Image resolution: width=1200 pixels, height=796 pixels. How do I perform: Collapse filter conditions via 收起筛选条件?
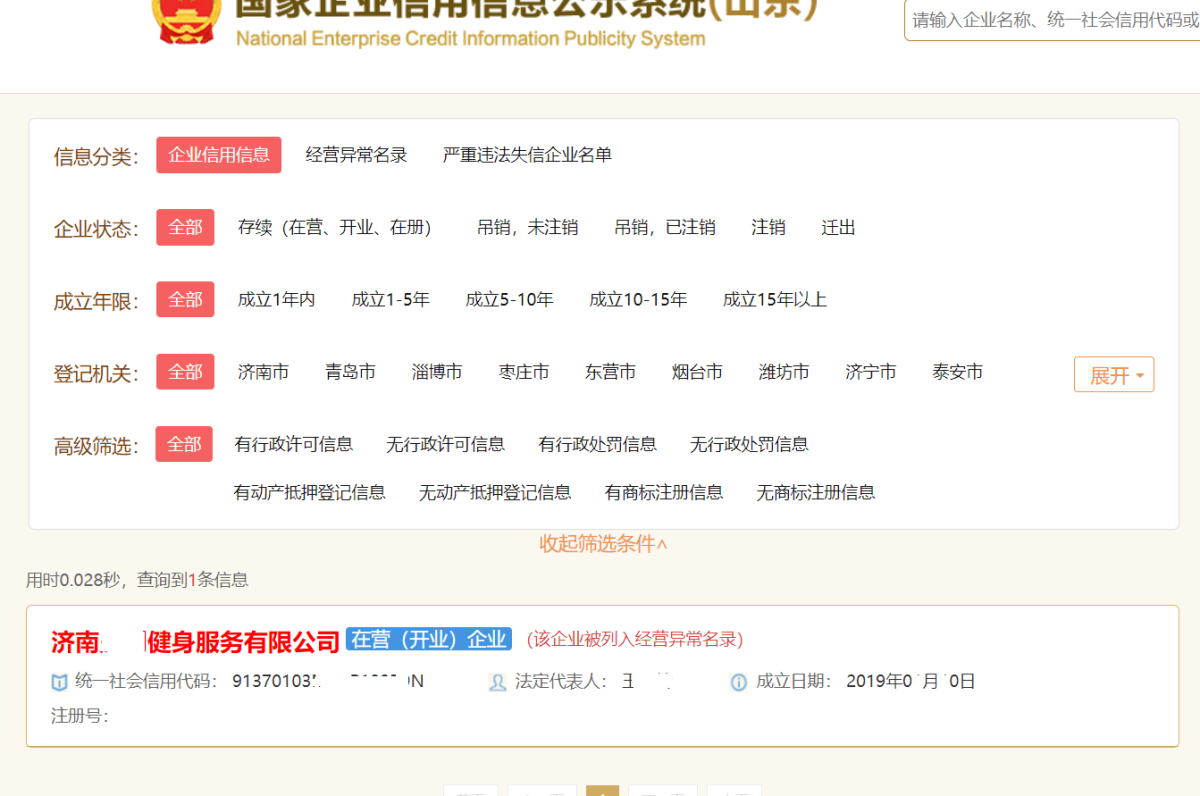click(x=603, y=544)
